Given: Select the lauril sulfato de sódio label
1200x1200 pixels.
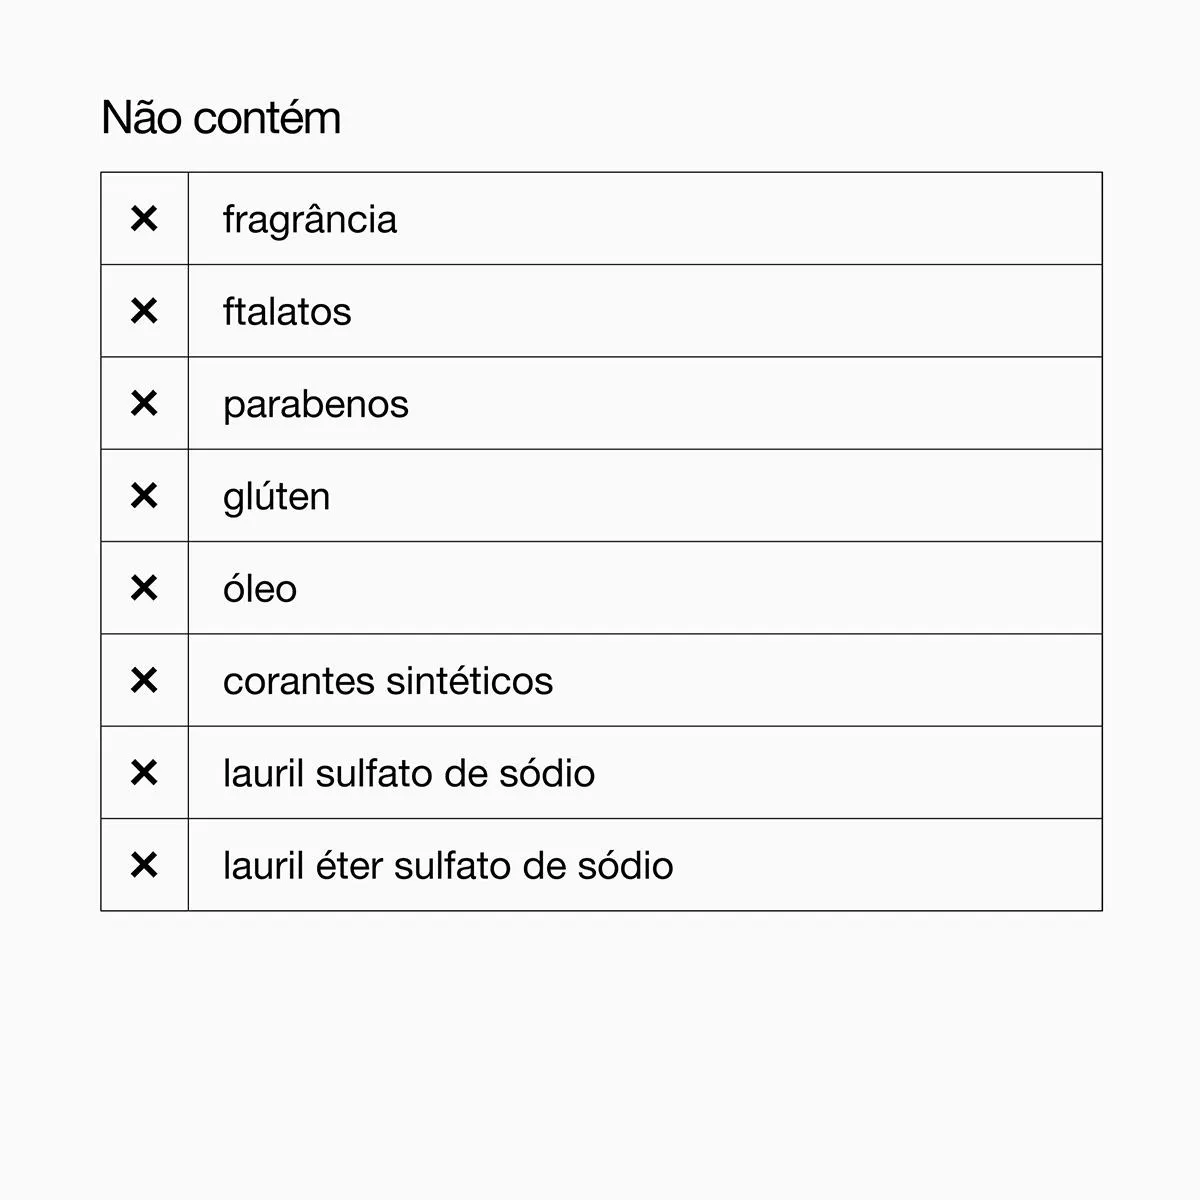Looking at the screenshot, I should 409,773.
